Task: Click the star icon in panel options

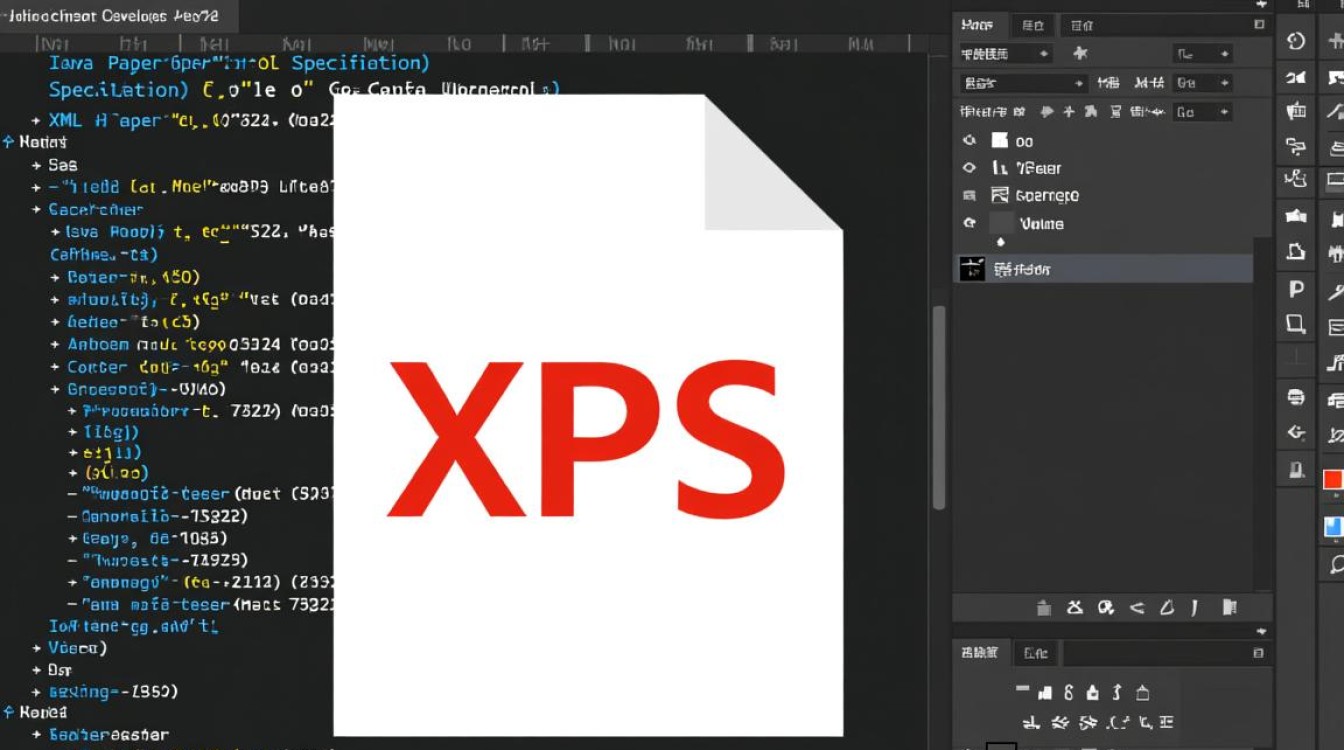Action: (x=1080, y=54)
